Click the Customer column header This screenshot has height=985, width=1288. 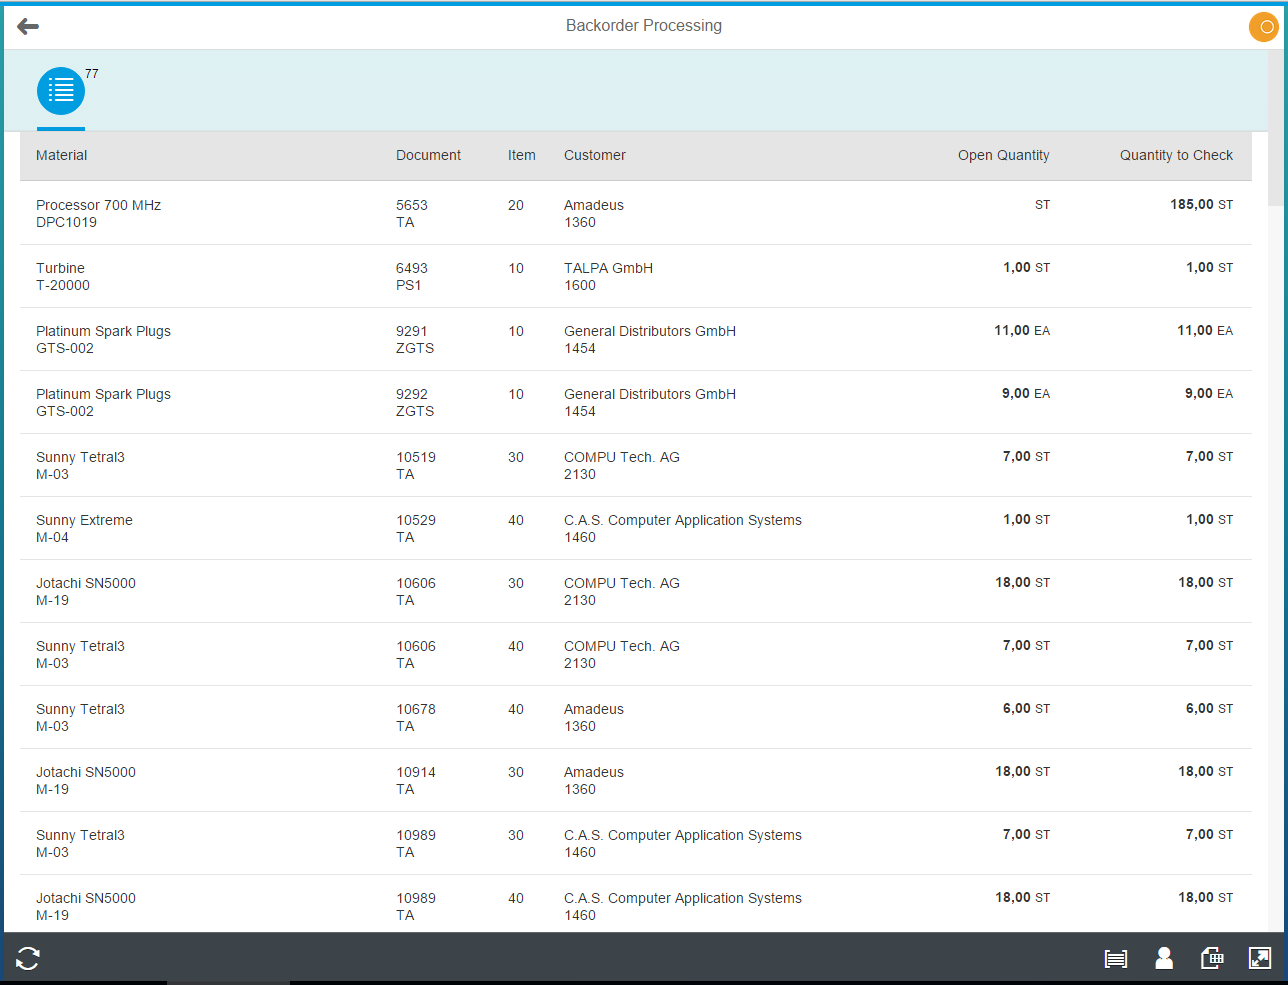[x=595, y=155]
